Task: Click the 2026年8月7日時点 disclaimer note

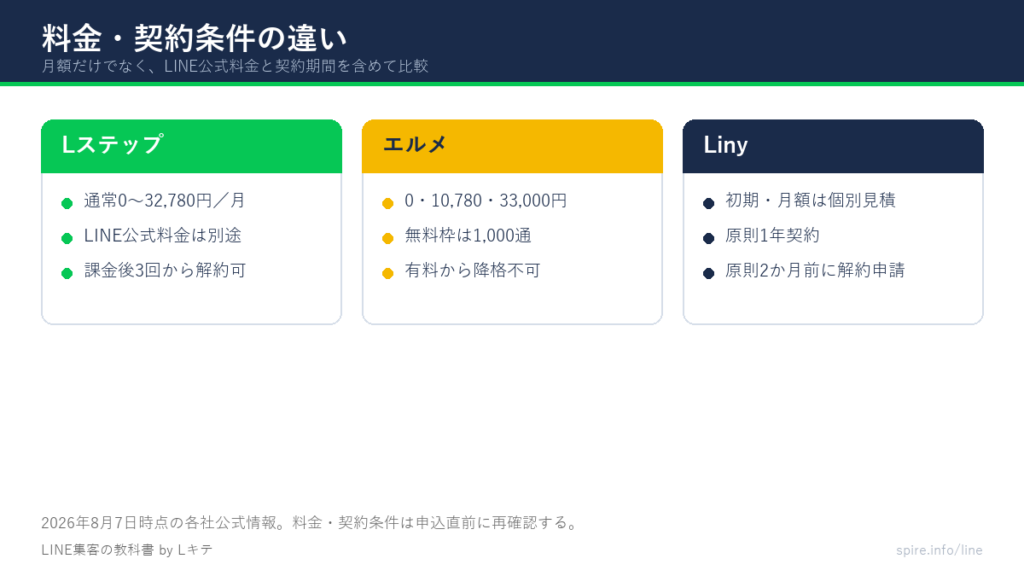Action: (310, 522)
